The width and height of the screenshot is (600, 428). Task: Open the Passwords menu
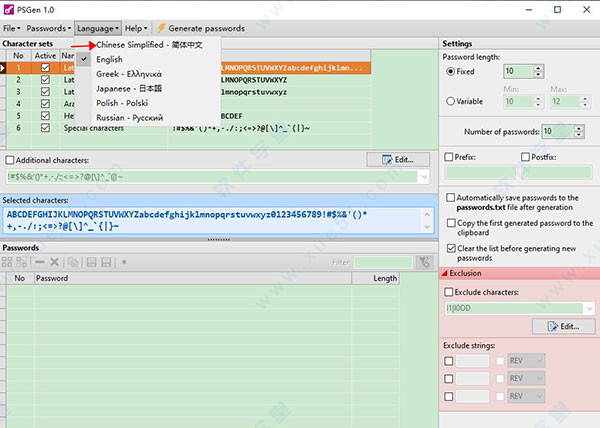coord(48,28)
